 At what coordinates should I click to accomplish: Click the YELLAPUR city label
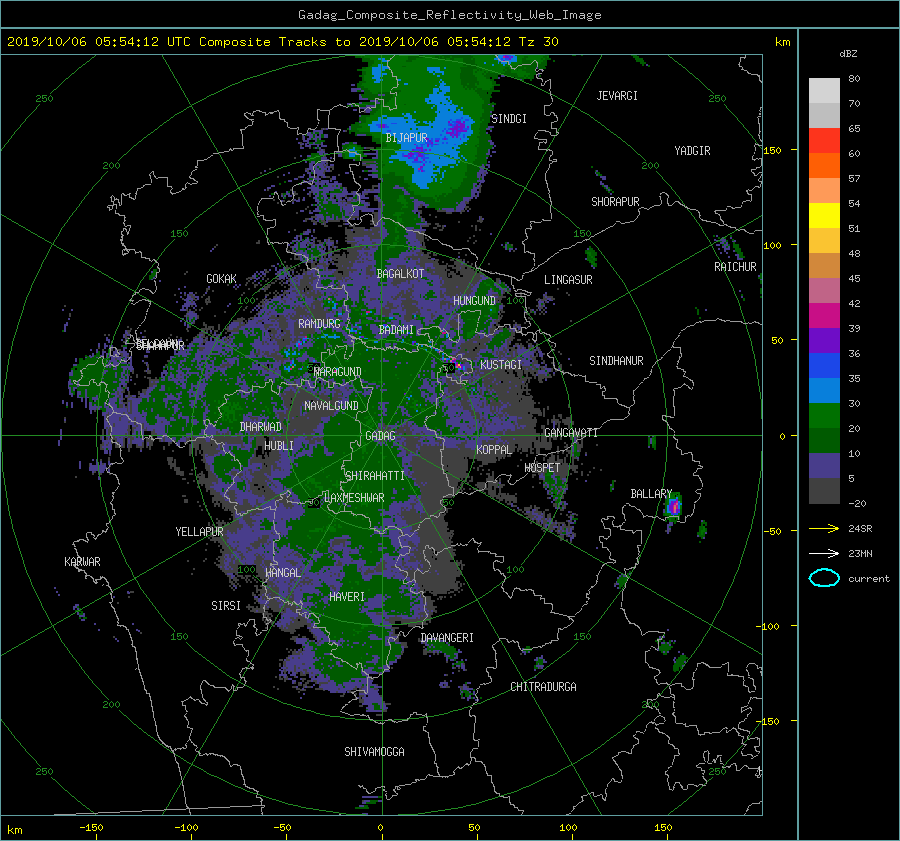(x=199, y=532)
